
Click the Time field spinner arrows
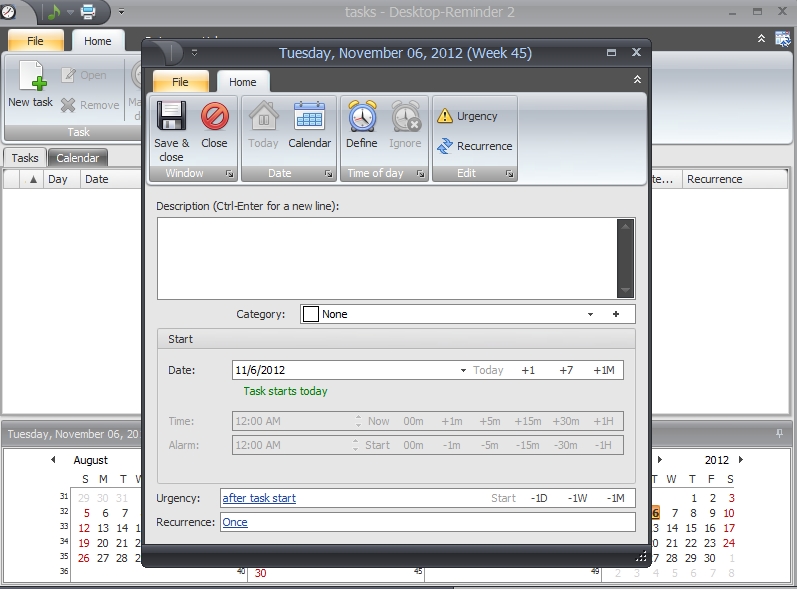358,421
